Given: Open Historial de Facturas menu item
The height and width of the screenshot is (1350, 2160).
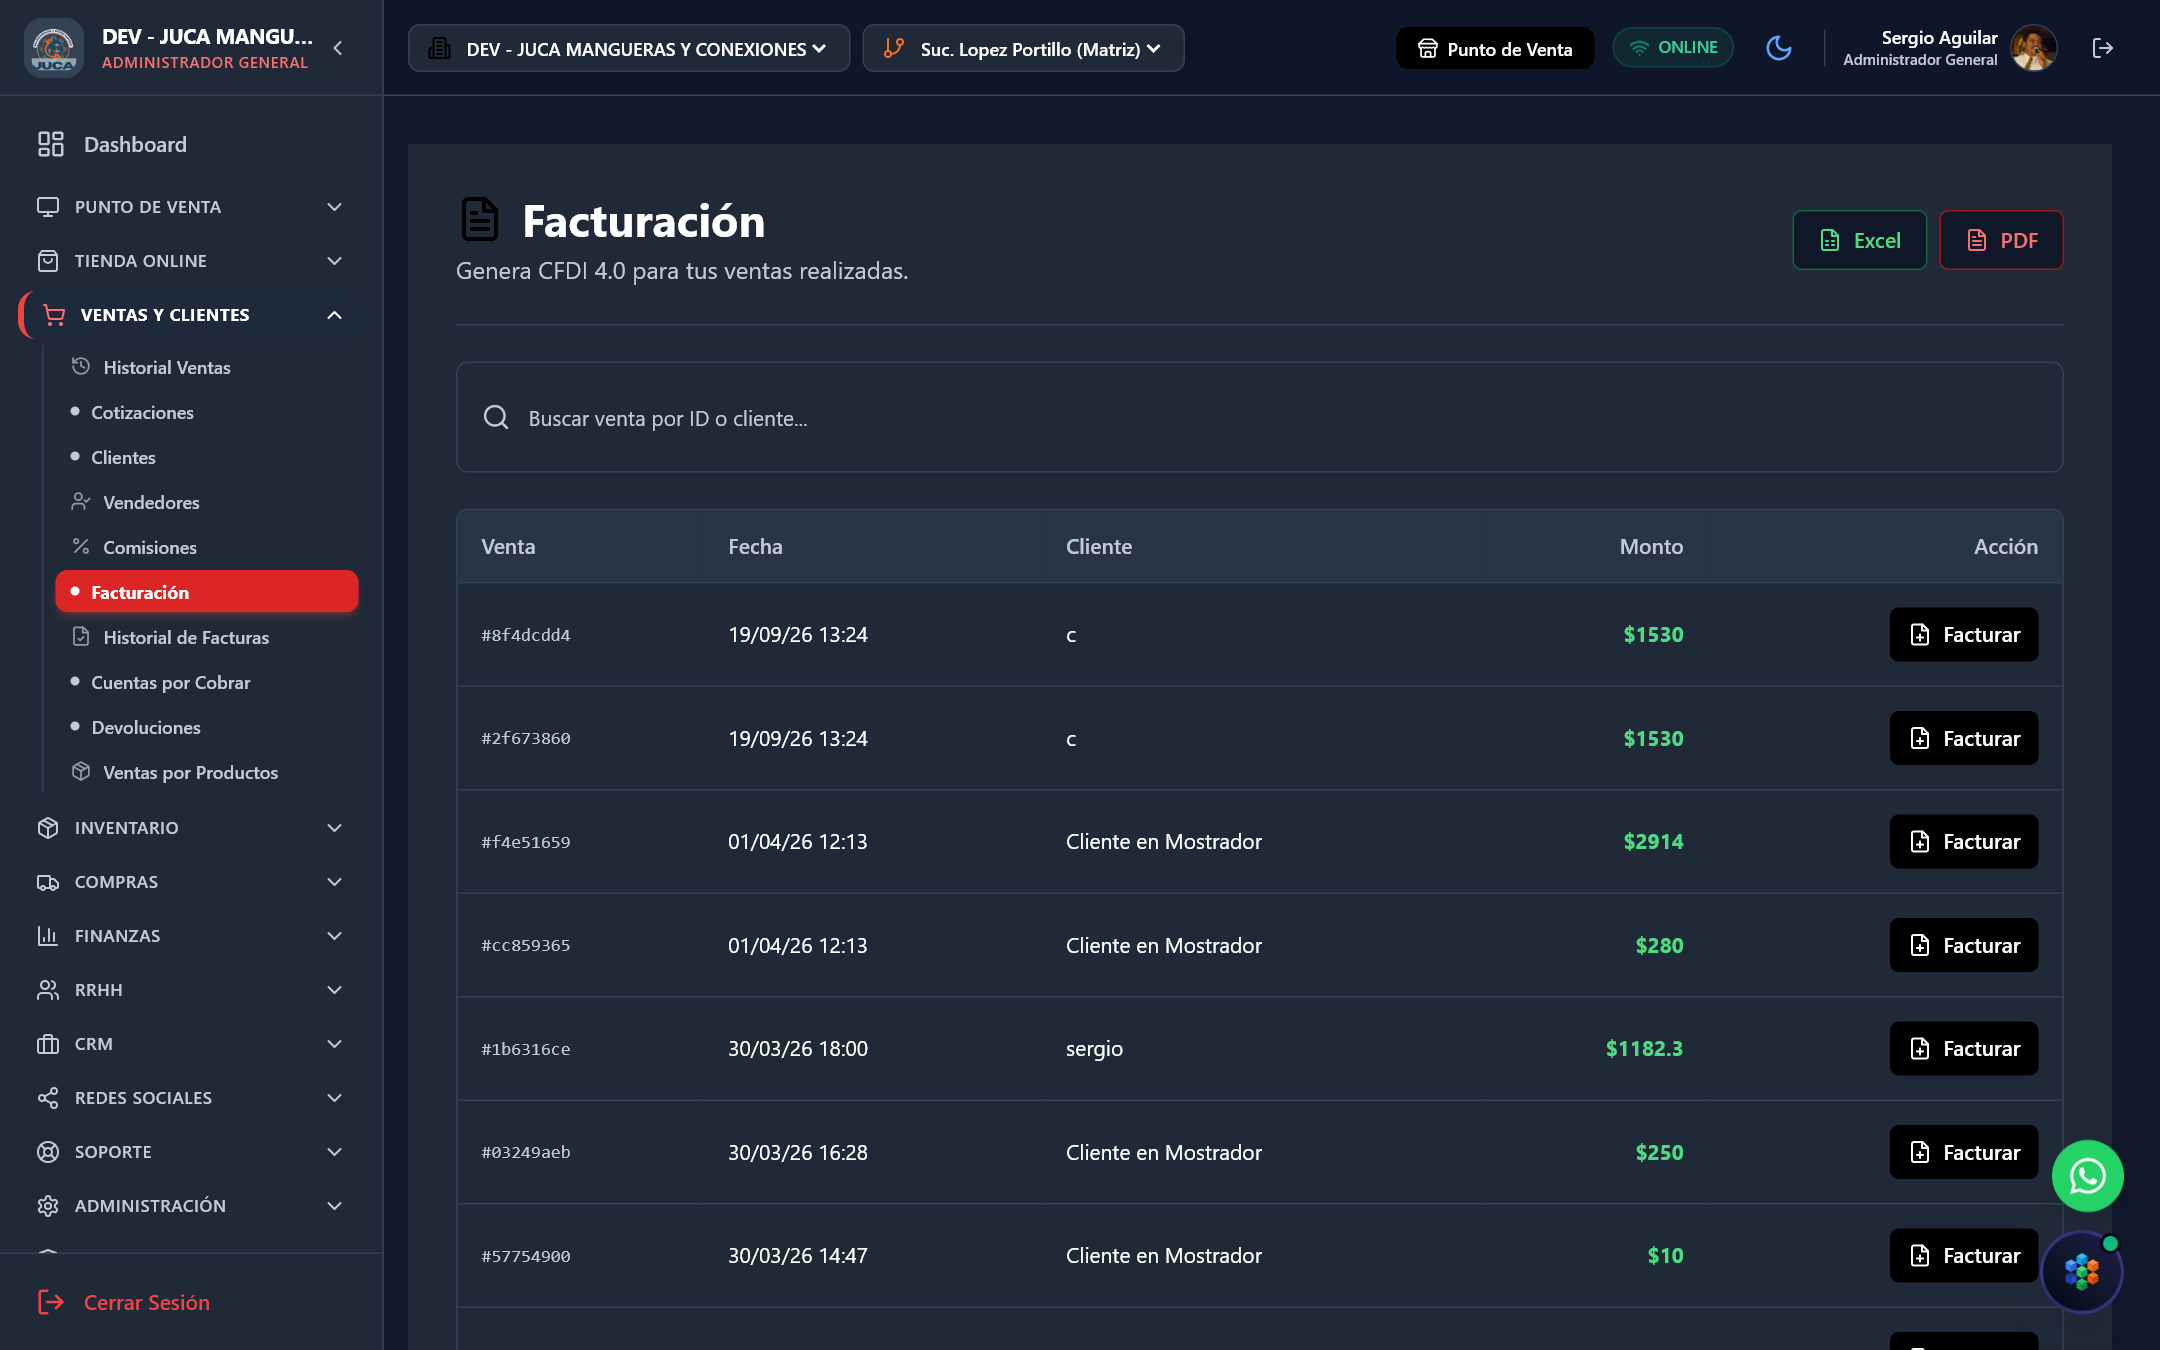Looking at the screenshot, I should pyautogui.click(x=206, y=637).
